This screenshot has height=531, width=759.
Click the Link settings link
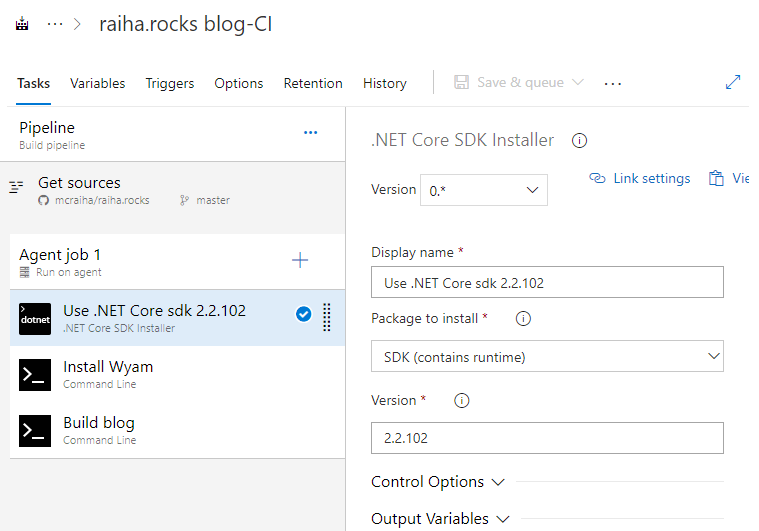point(652,179)
